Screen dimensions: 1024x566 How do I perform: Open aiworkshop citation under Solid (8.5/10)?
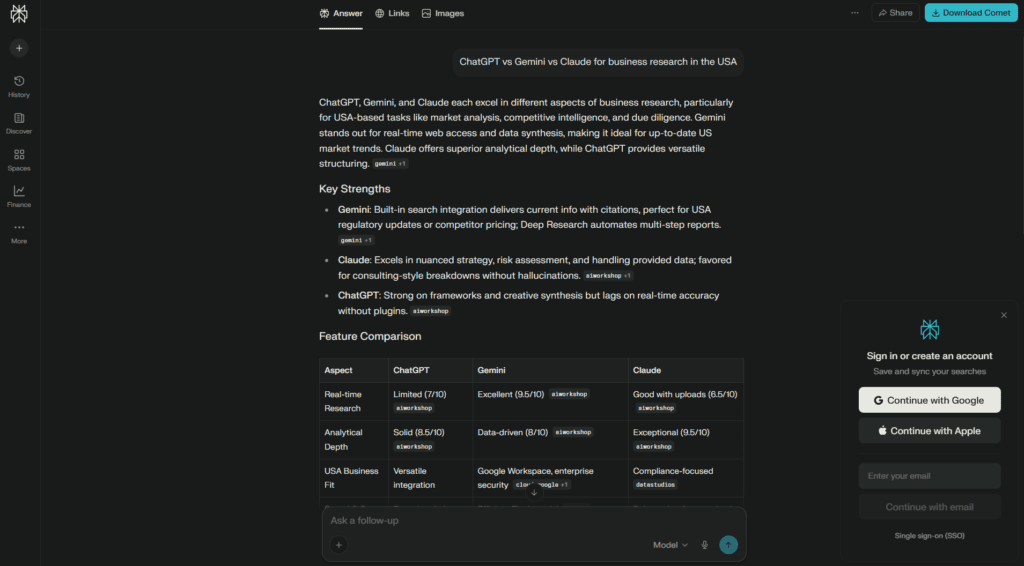413,447
